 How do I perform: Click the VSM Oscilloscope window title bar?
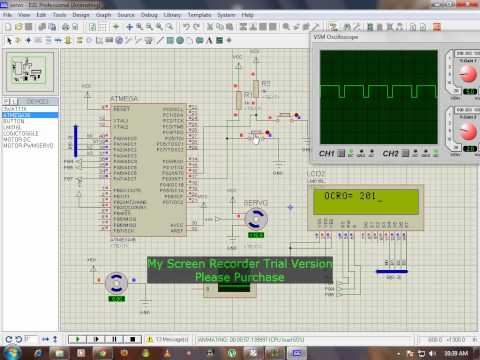395,37
